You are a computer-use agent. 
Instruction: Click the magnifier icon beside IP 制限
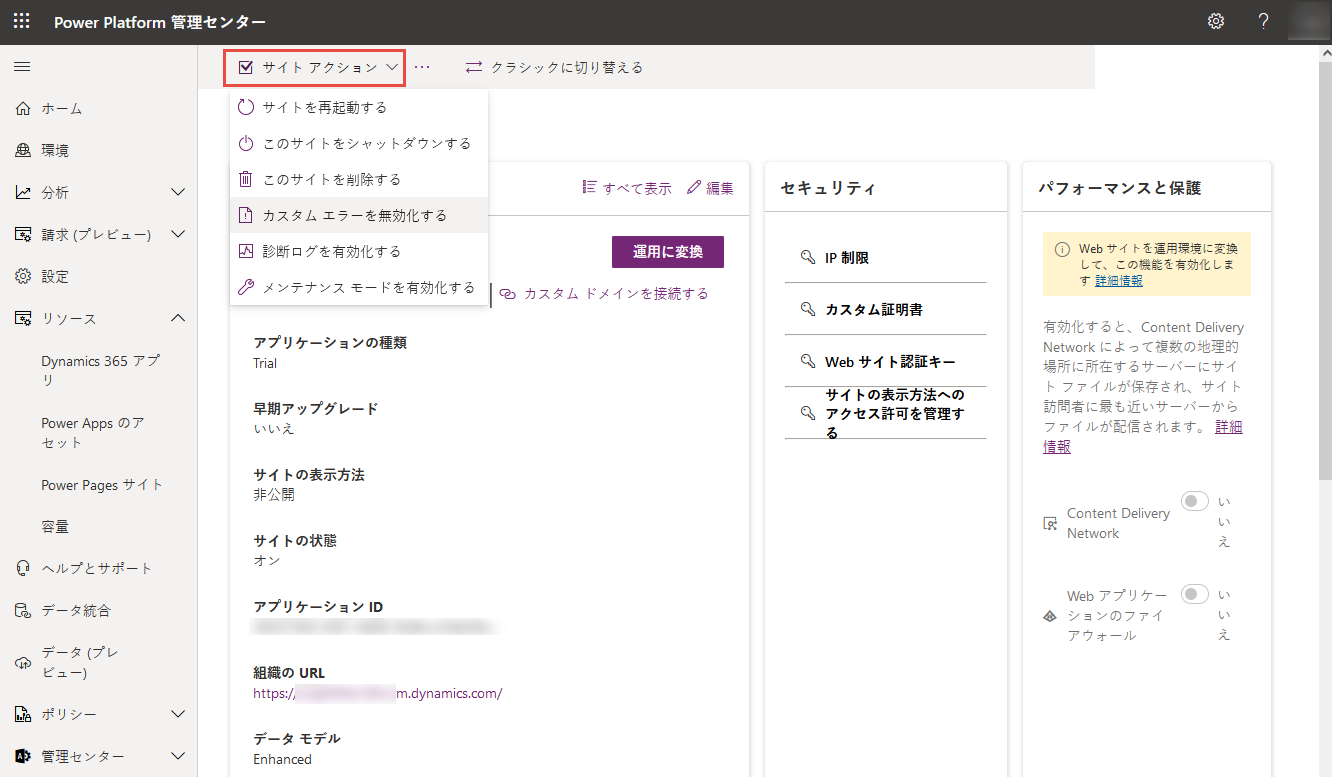coord(808,257)
